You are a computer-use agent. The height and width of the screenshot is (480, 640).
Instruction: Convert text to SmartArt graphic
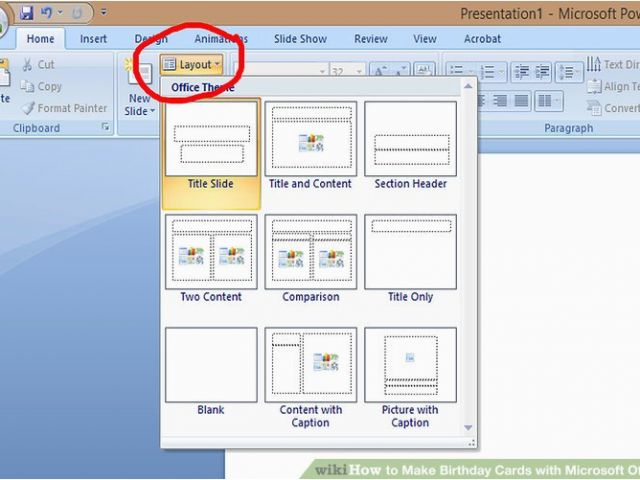pos(613,108)
